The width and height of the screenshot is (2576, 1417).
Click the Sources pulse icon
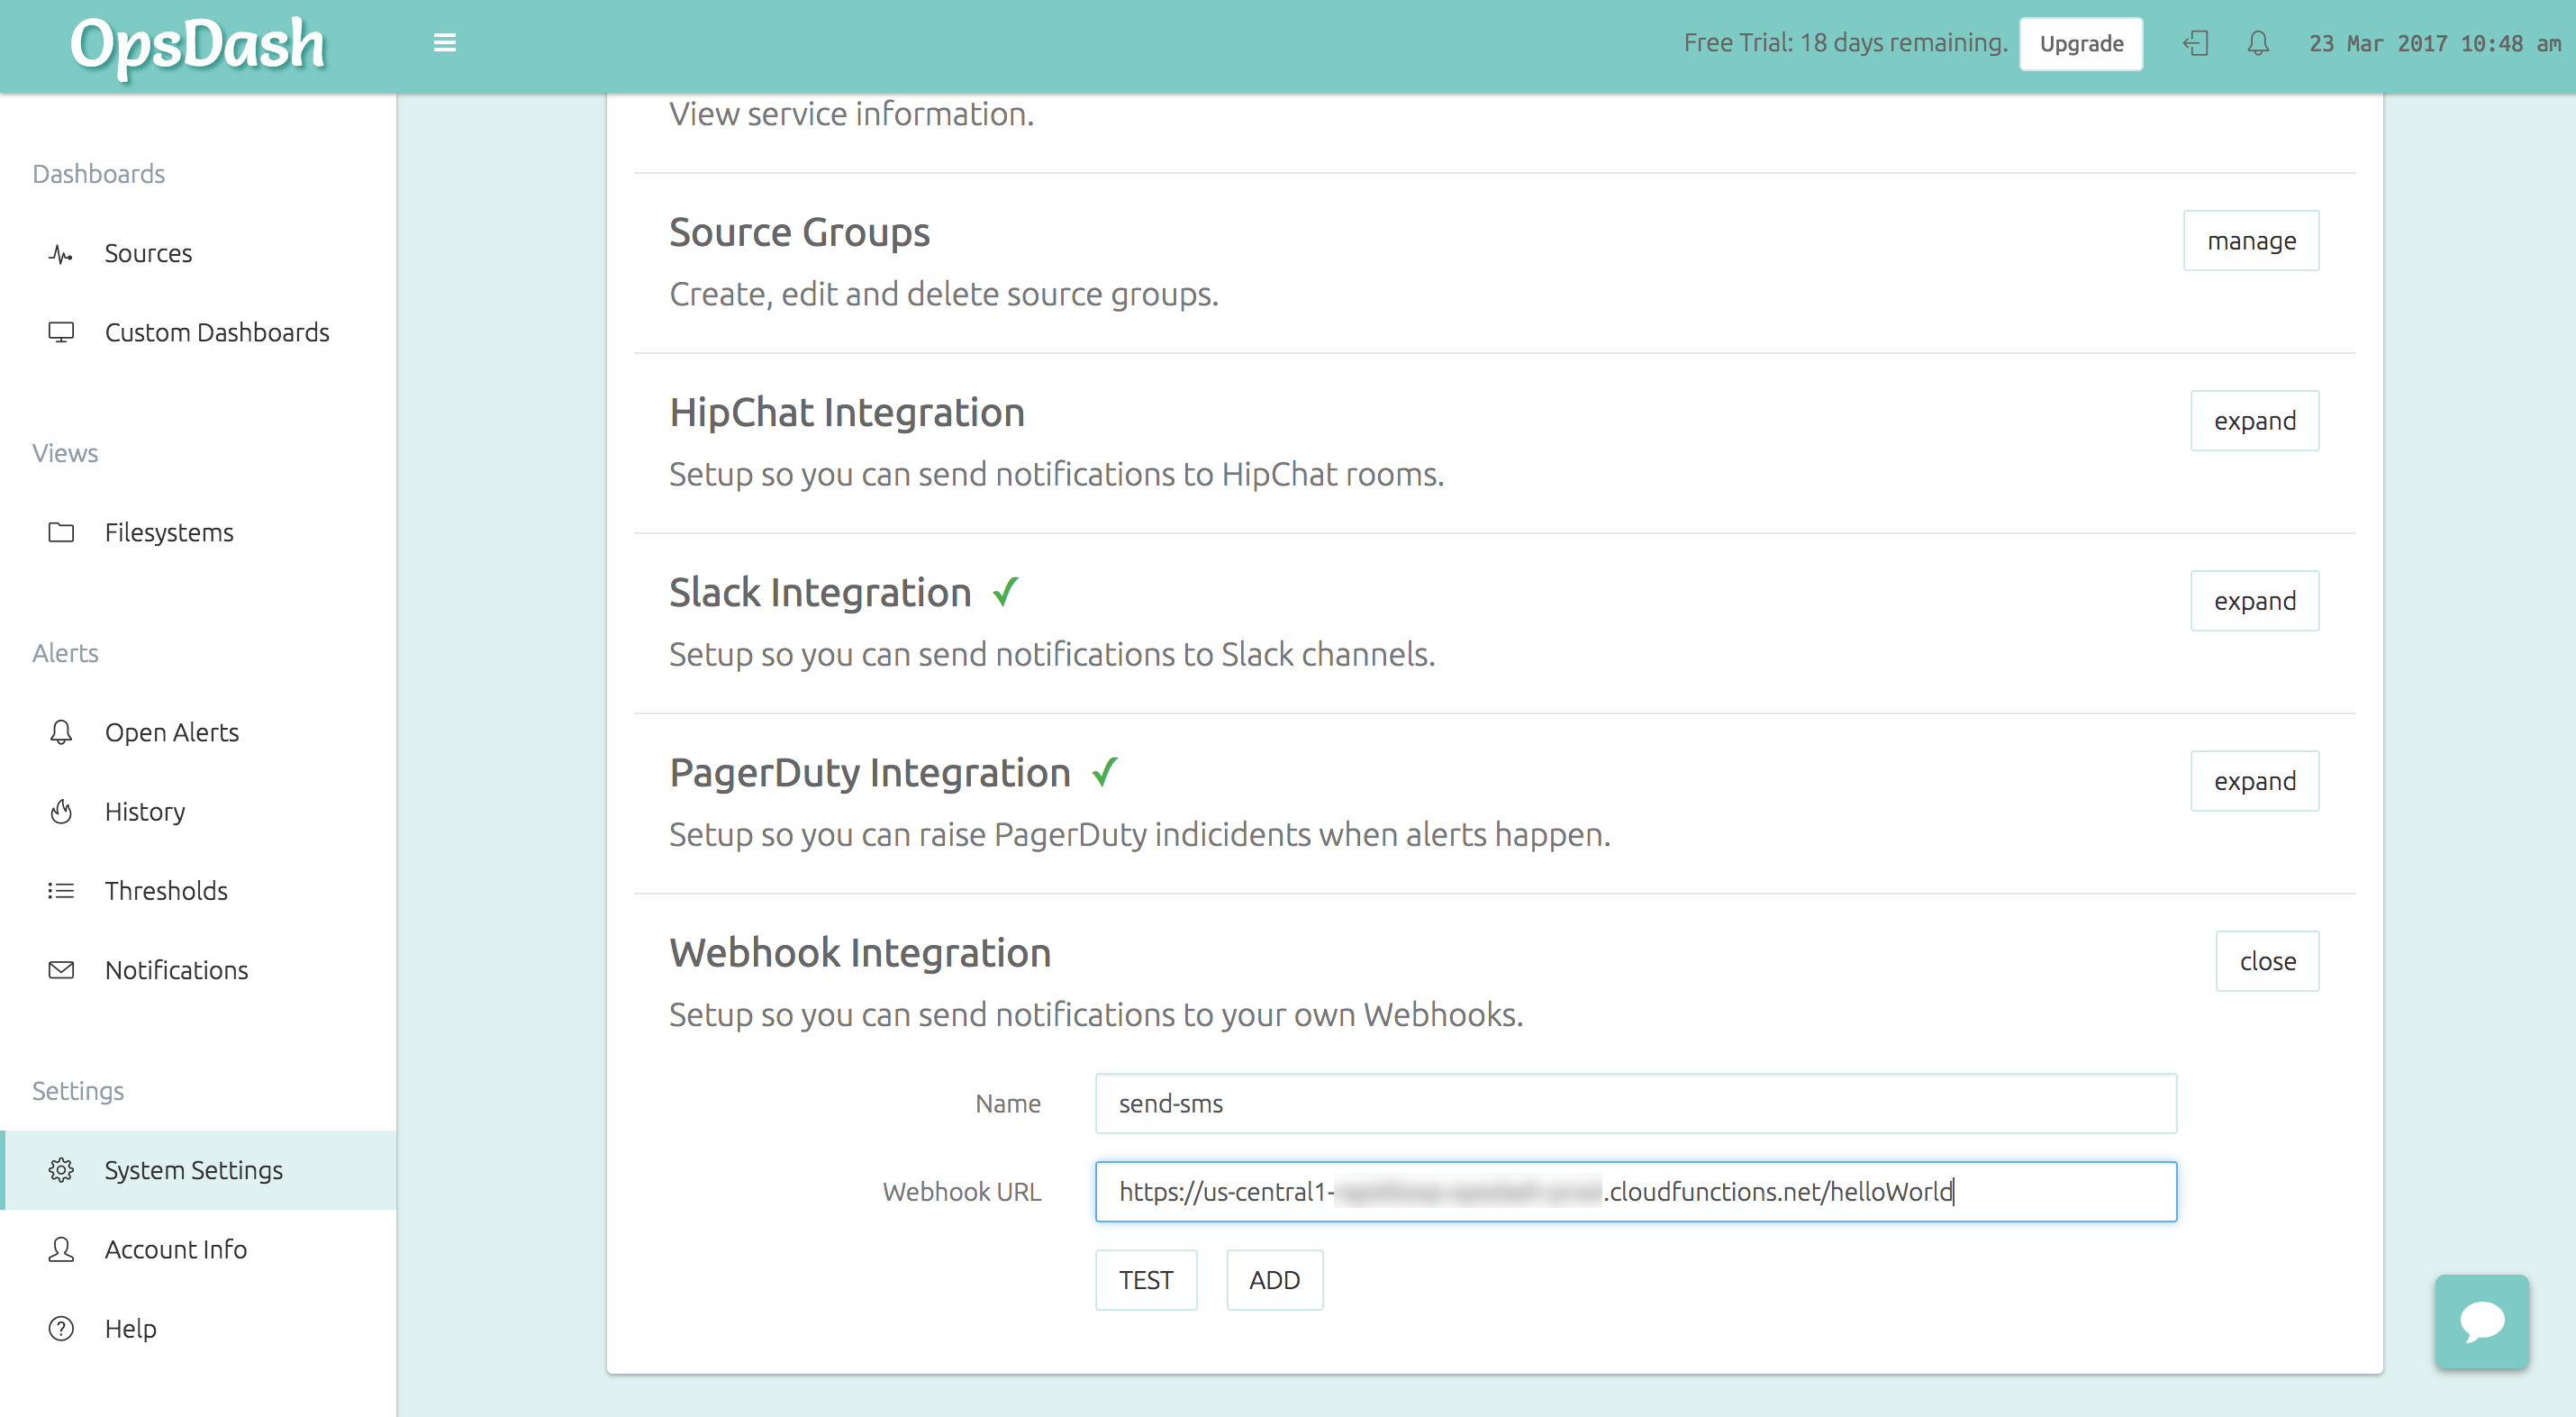[61, 254]
